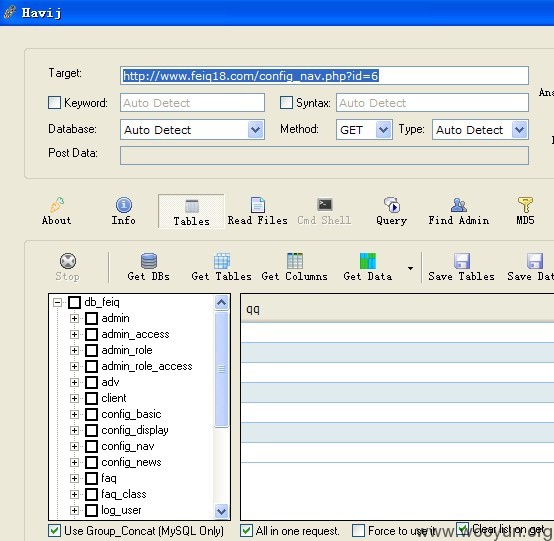Enable the Keyword checkbox

click(54, 102)
